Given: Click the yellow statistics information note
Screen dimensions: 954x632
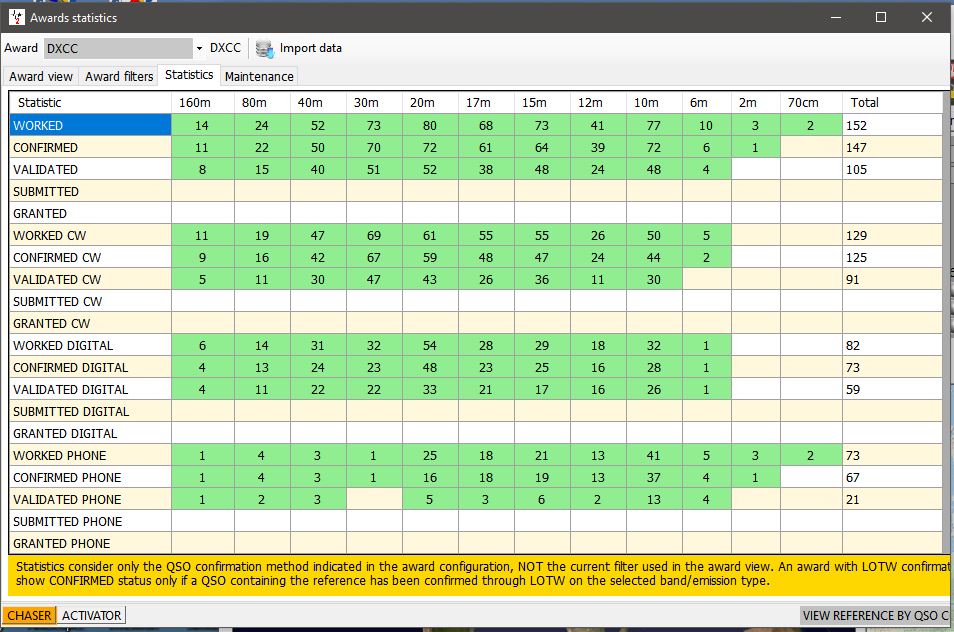Looking at the screenshot, I should [479, 574].
